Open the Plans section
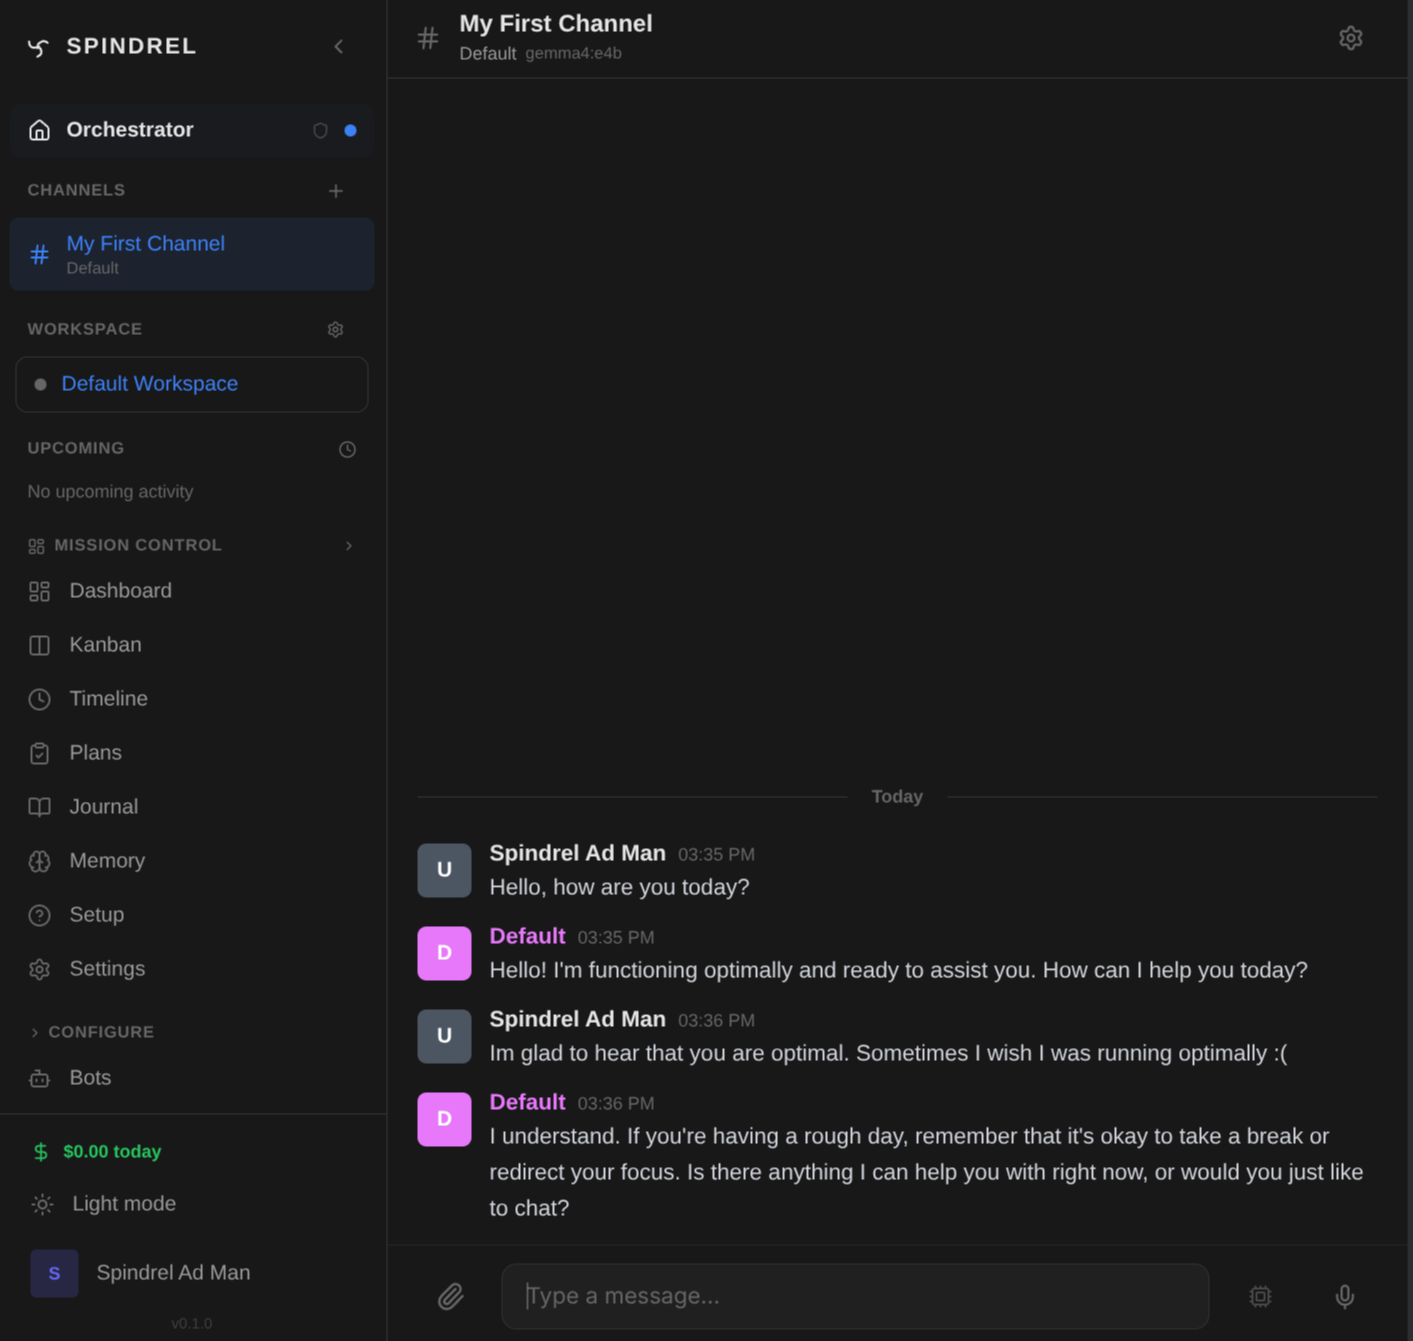Viewport: 1413px width, 1341px height. 95,752
